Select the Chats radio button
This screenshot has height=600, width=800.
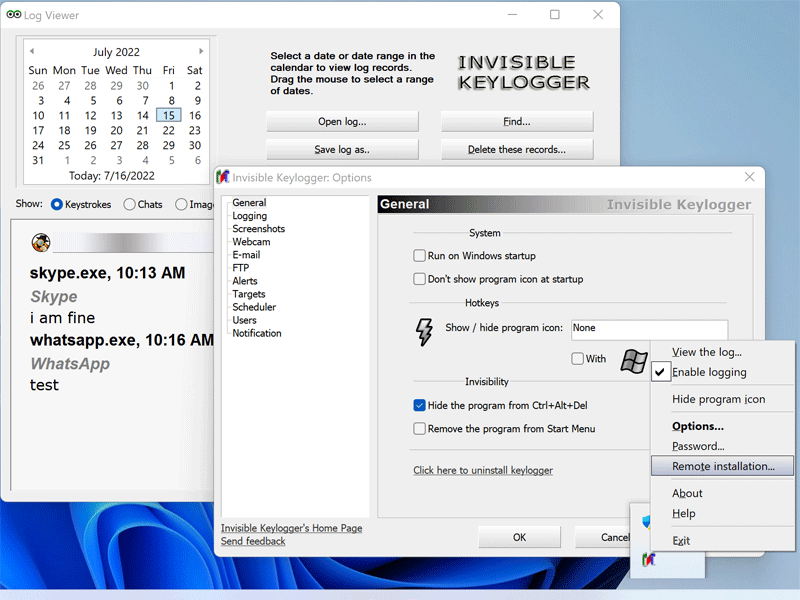click(130, 205)
